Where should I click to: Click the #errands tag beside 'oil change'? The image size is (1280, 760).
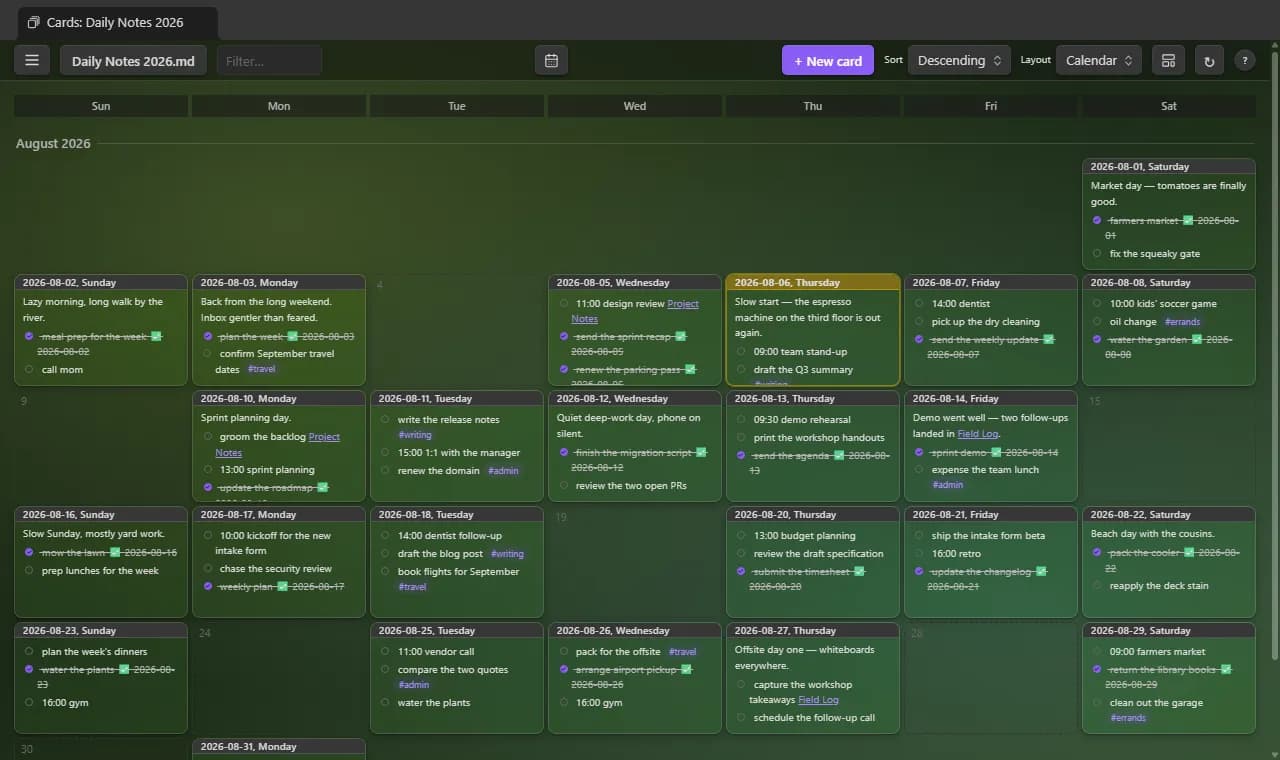(1181, 322)
